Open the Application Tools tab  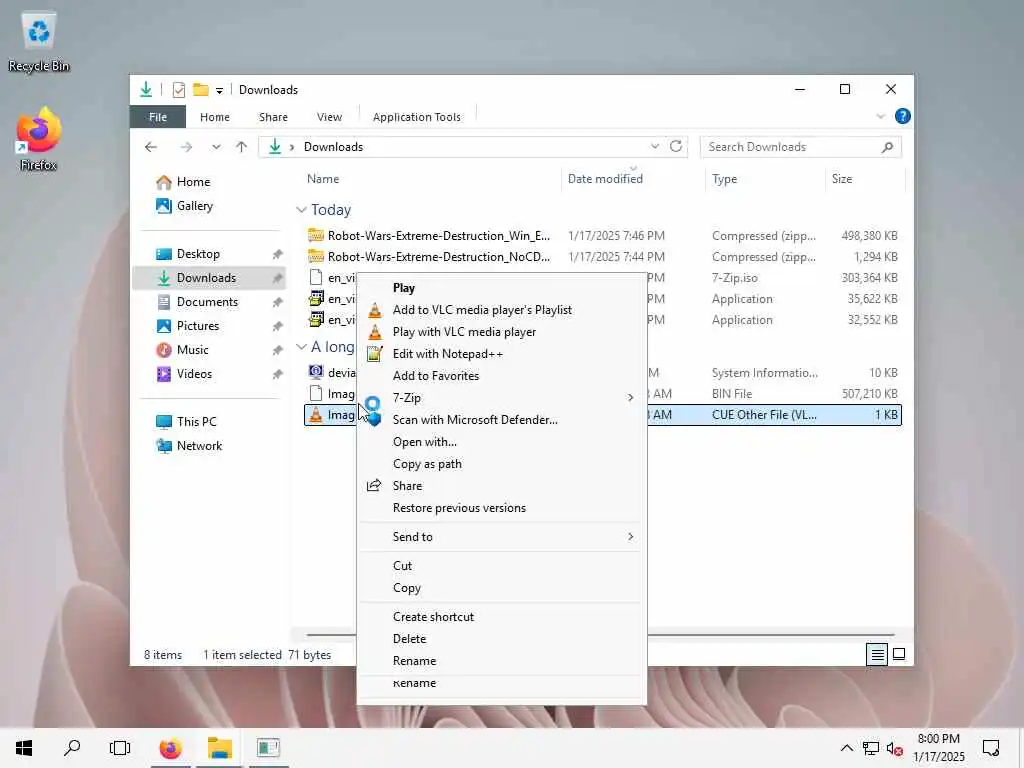point(417,117)
